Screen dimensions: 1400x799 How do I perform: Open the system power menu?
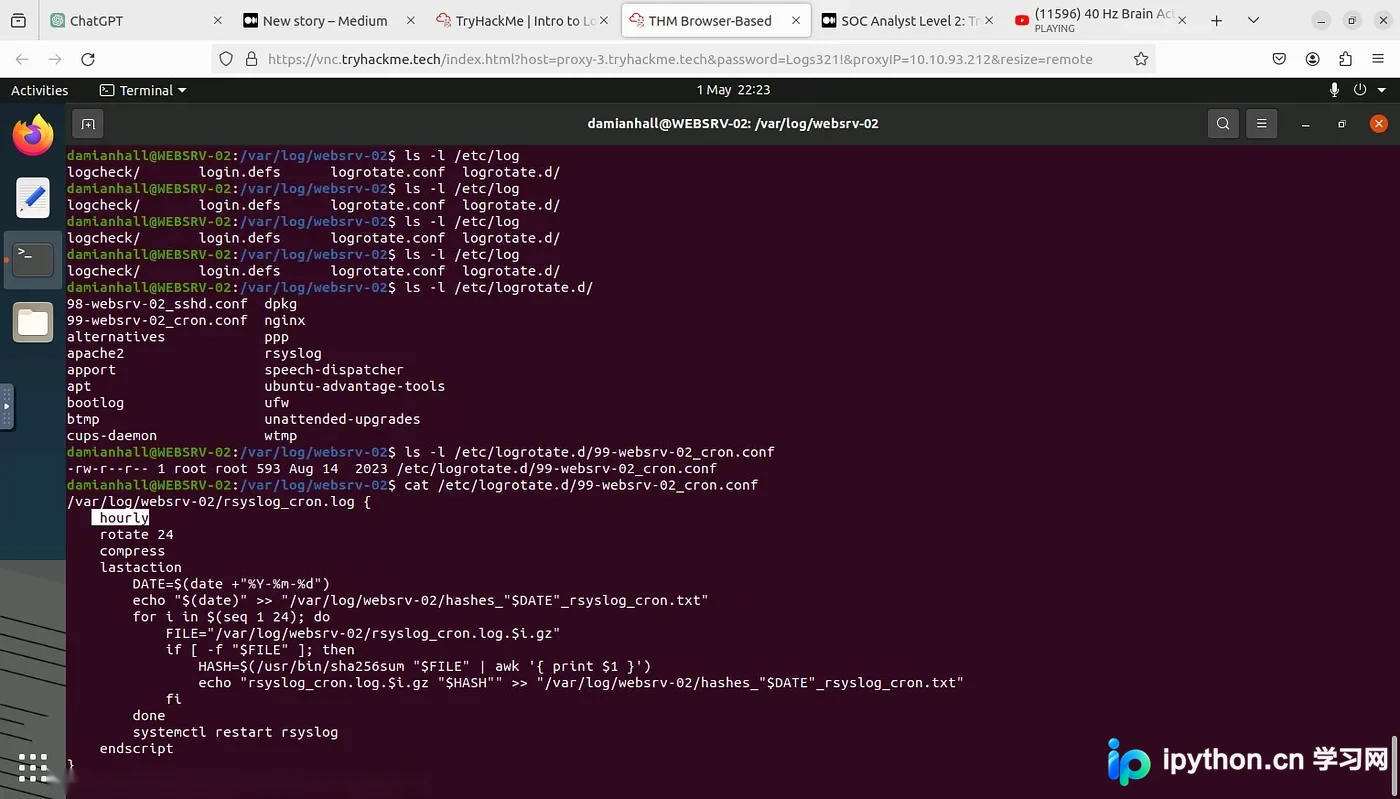[x=1370, y=90]
